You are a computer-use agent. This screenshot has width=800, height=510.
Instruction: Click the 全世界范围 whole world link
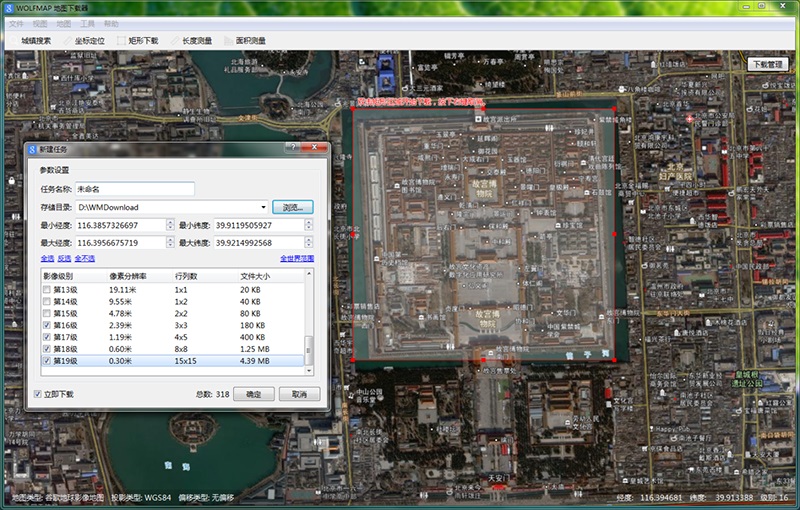[297, 259]
